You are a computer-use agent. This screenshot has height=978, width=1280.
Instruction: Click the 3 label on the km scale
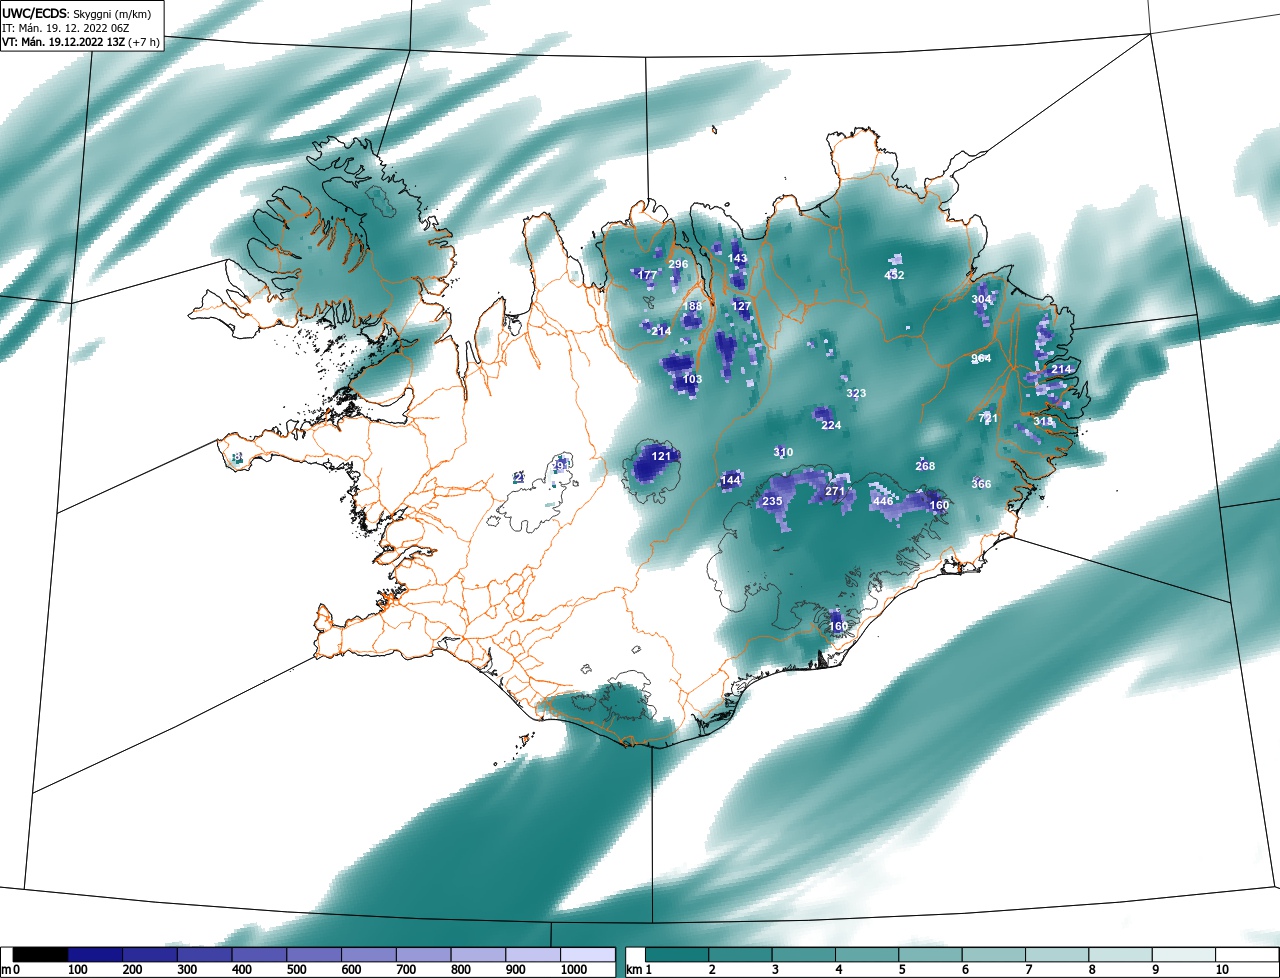pos(775,970)
